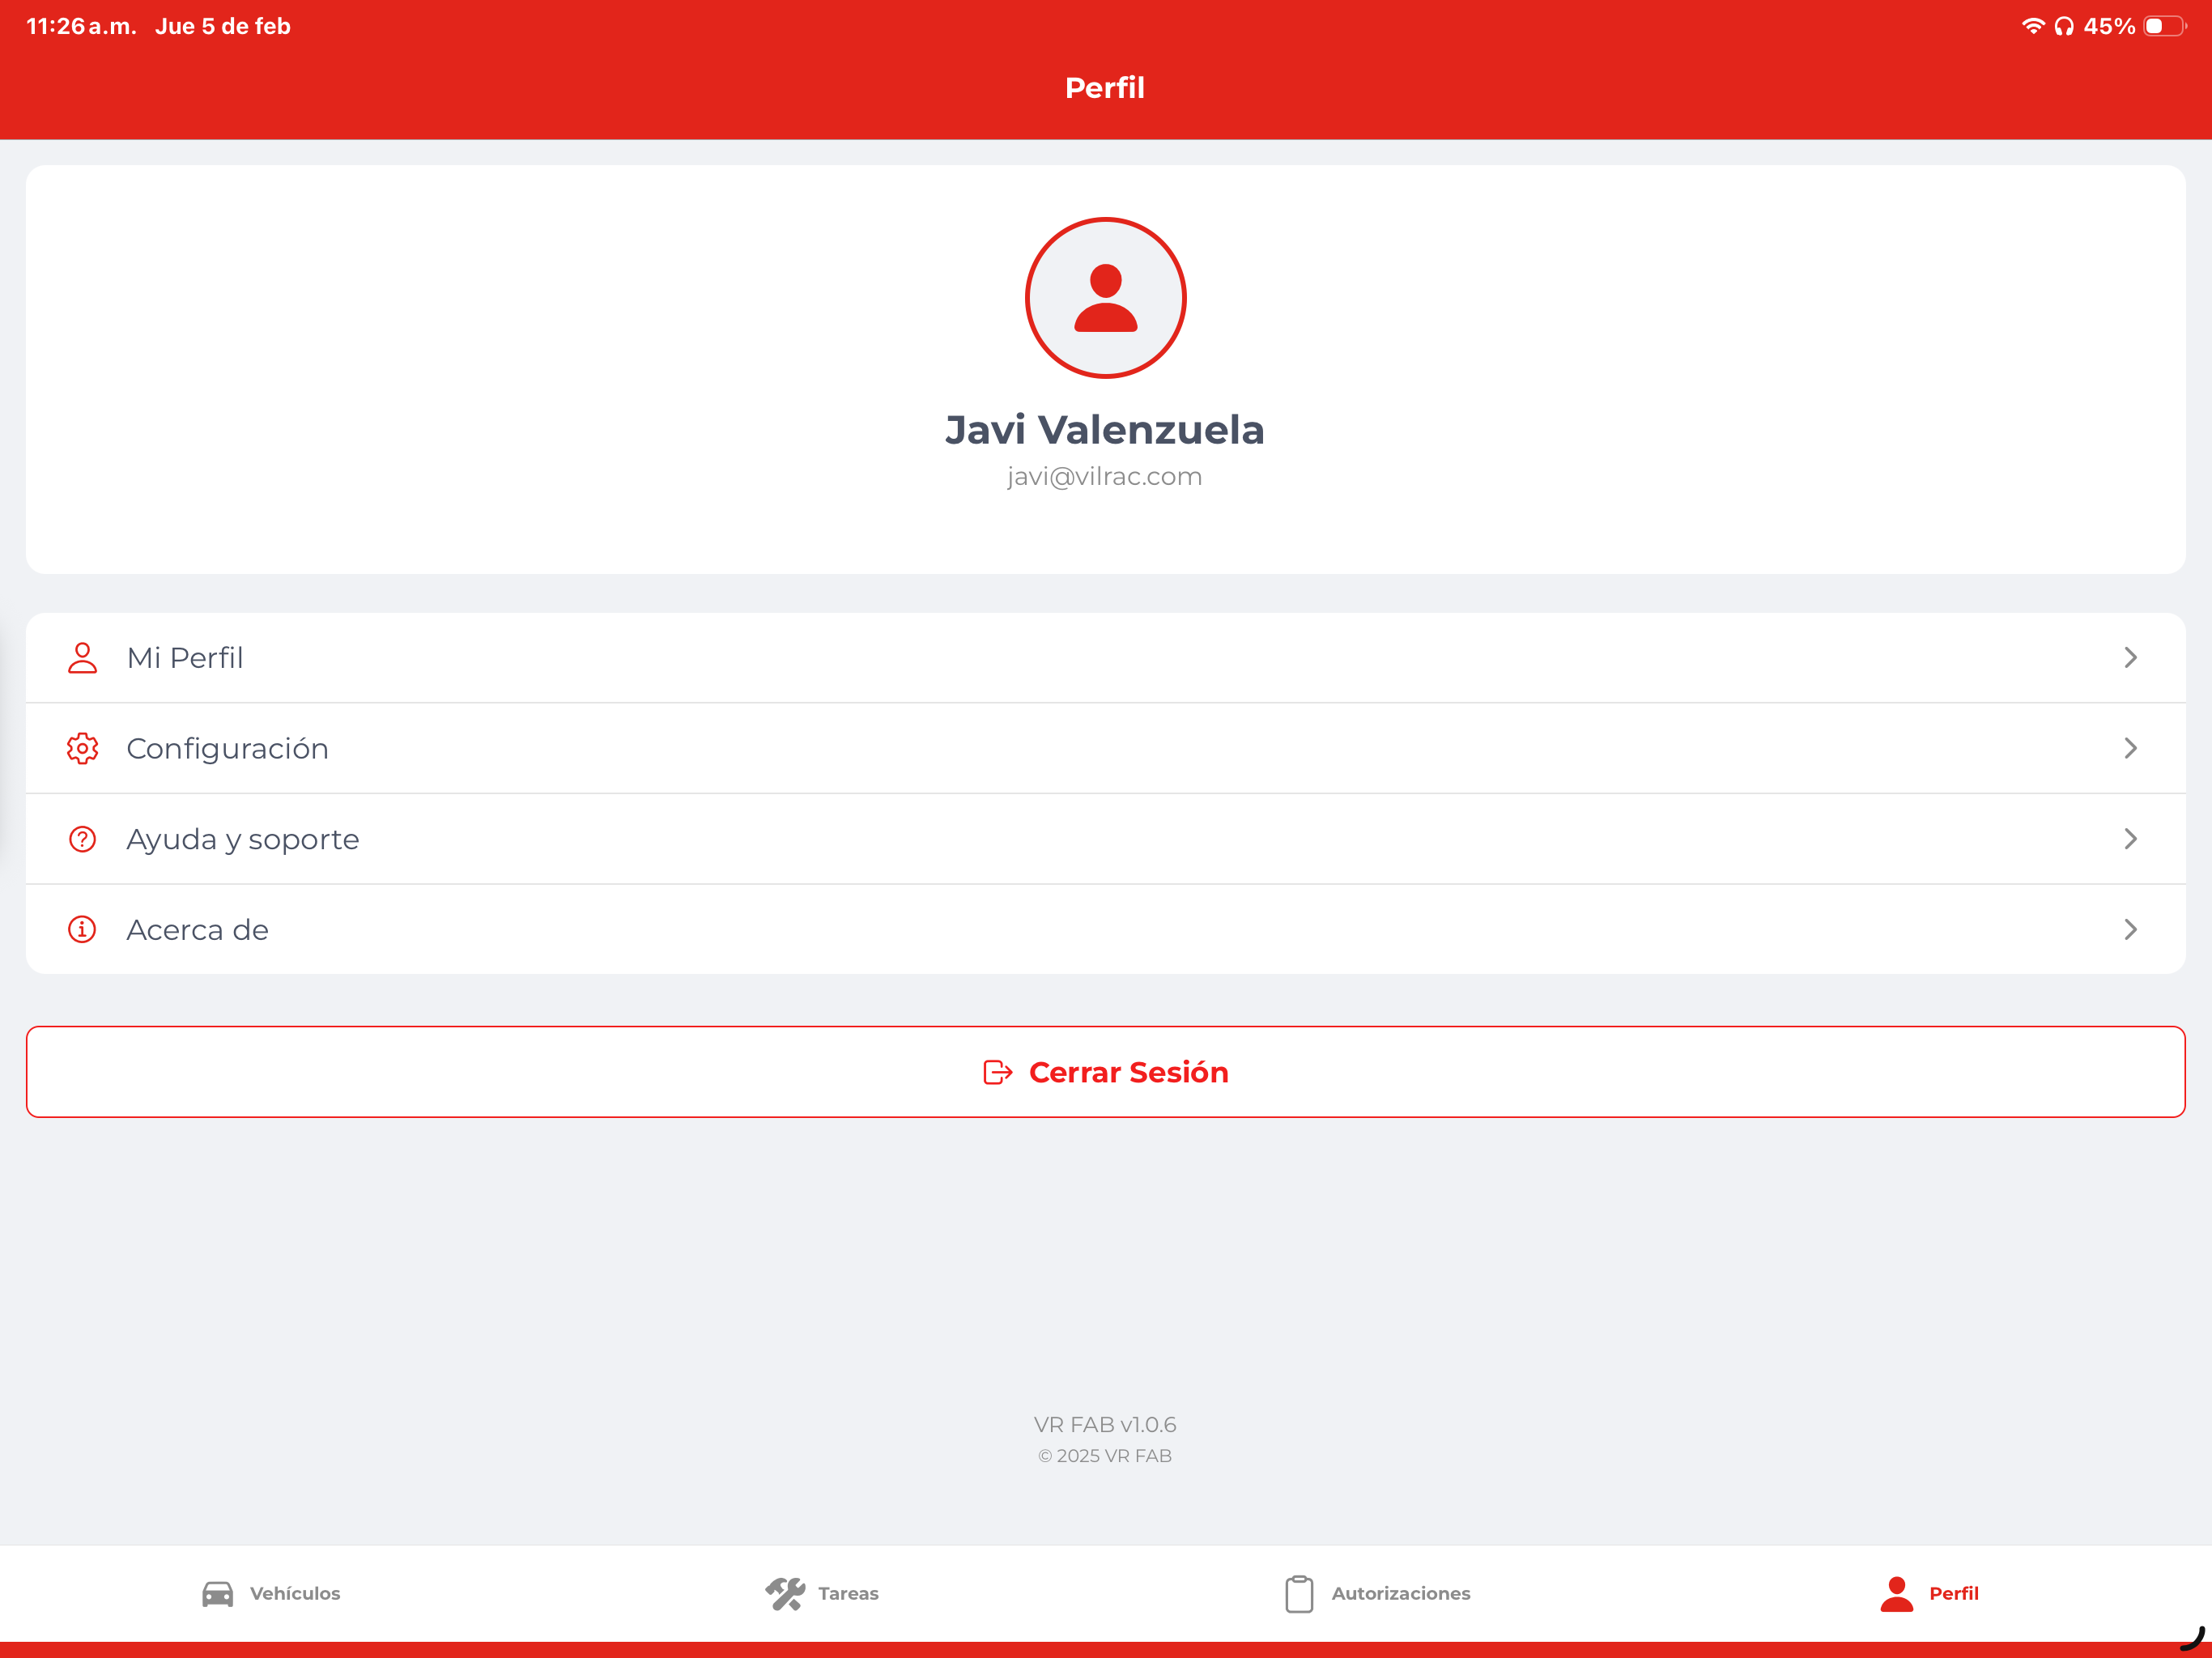Viewport: 2212px width, 1658px height.
Task: Click the name Javi Valenzuela
Action: tap(1105, 430)
